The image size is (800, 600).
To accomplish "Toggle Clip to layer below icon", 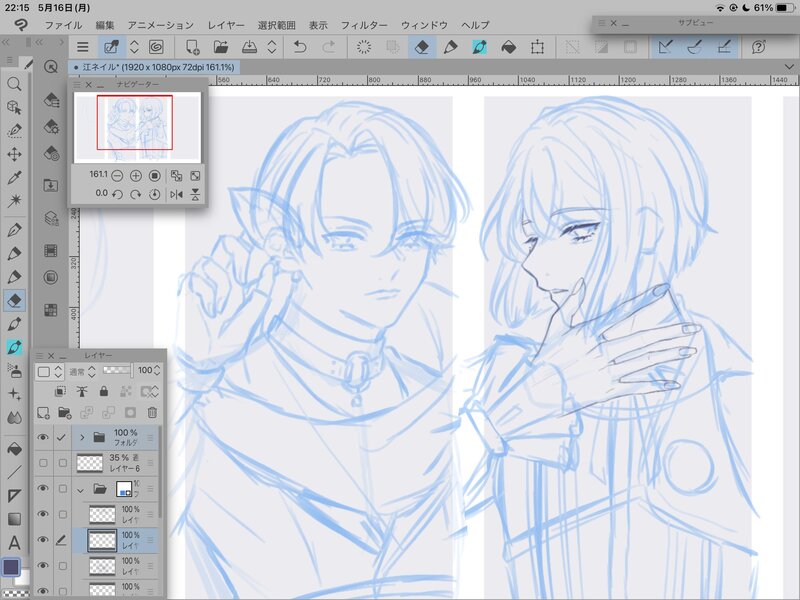I will [60, 391].
